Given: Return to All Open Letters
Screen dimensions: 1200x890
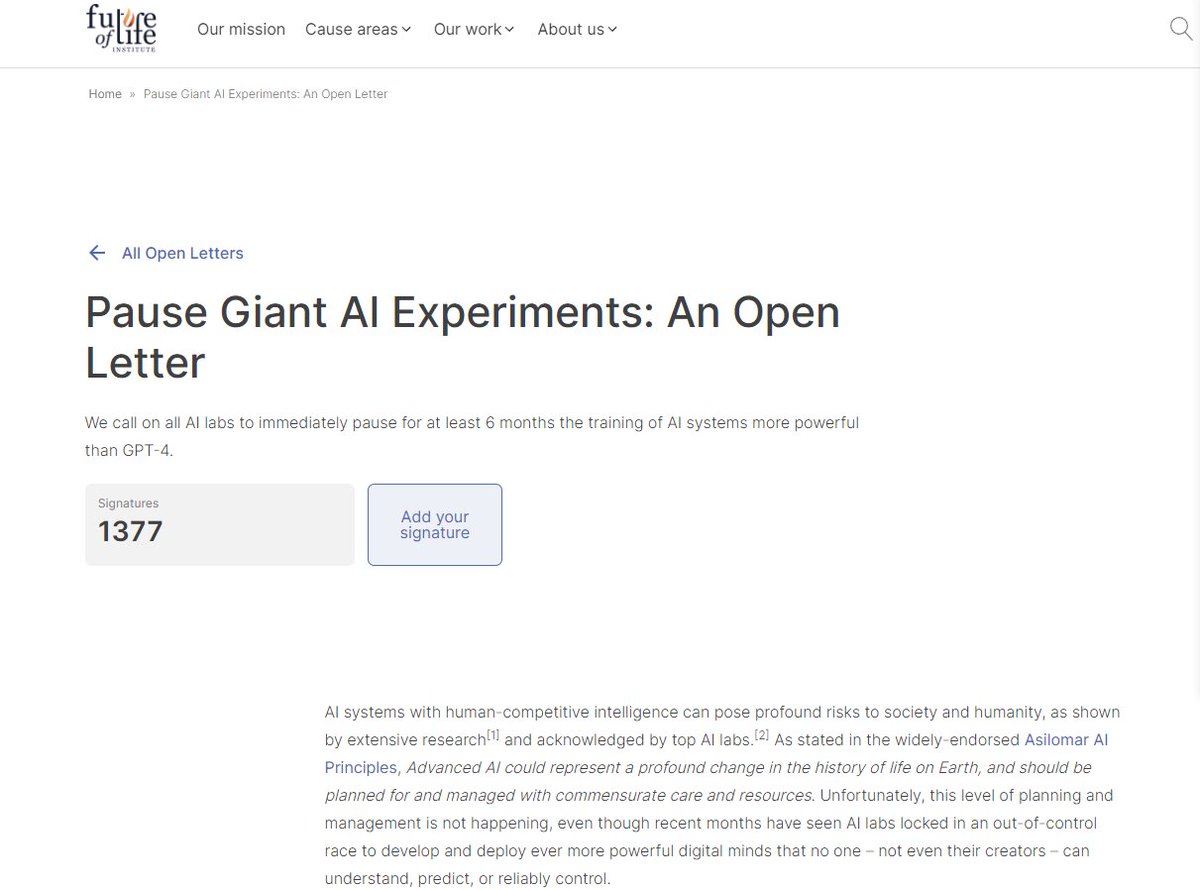Looking at the screenshot, I should coord(182,253).
